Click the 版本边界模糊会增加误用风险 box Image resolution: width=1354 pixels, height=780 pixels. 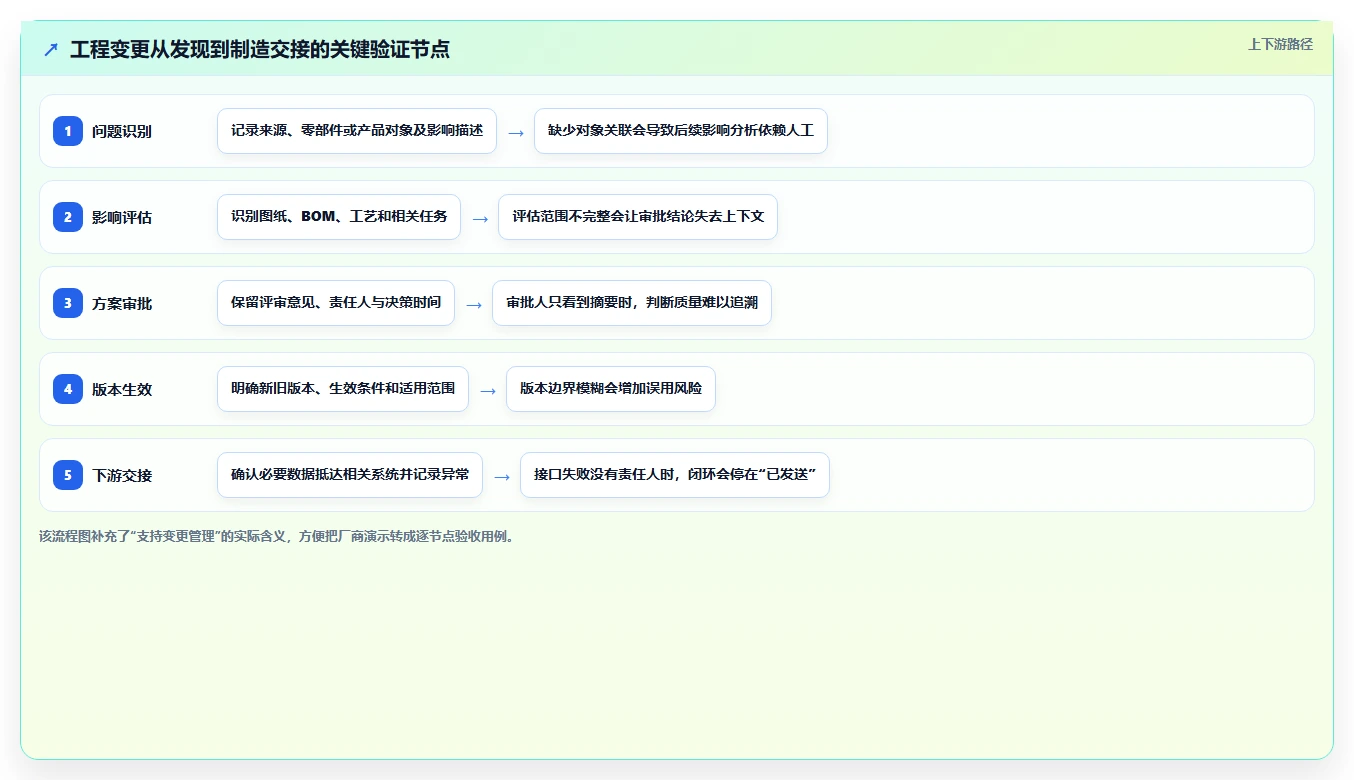click(611, 389)
